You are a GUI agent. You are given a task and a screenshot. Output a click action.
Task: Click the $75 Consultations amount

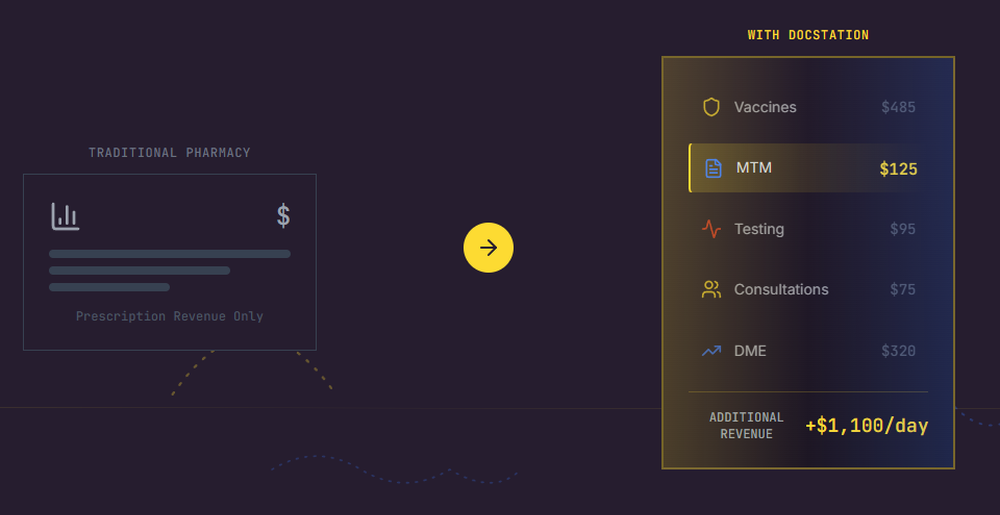pos(902,289)
